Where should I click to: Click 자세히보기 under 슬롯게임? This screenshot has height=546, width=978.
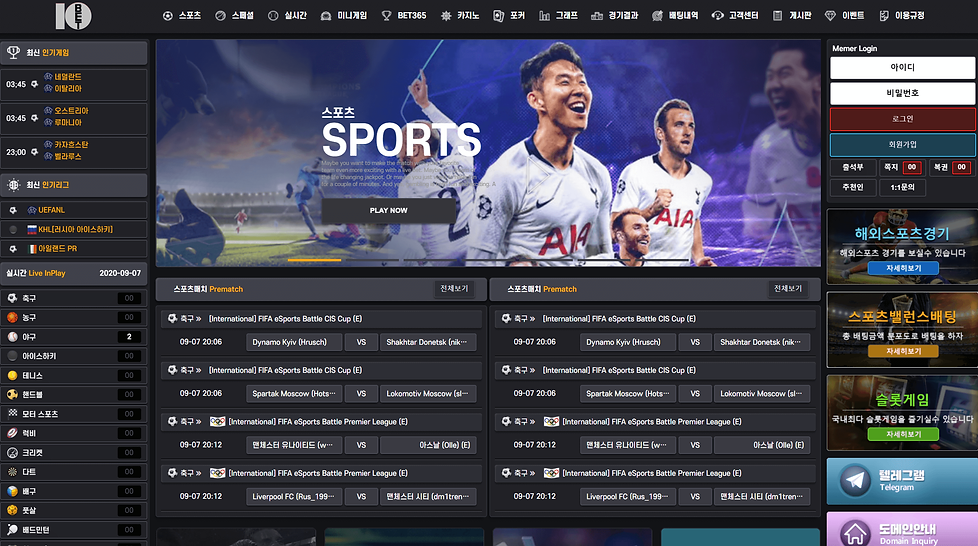(x=903, y=434)
